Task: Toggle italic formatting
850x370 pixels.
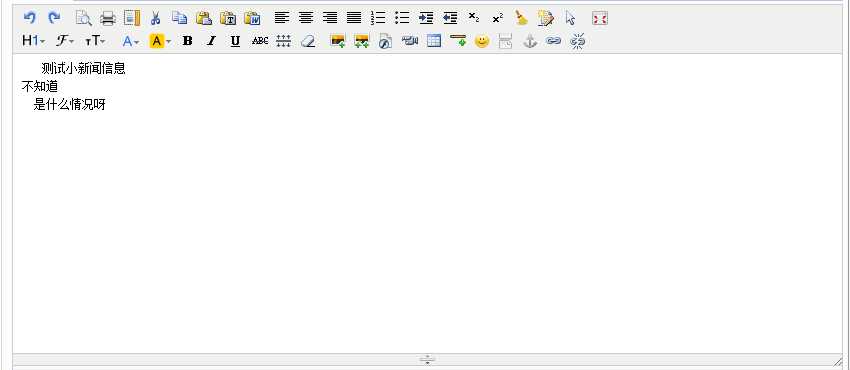Action: point(211,41)
